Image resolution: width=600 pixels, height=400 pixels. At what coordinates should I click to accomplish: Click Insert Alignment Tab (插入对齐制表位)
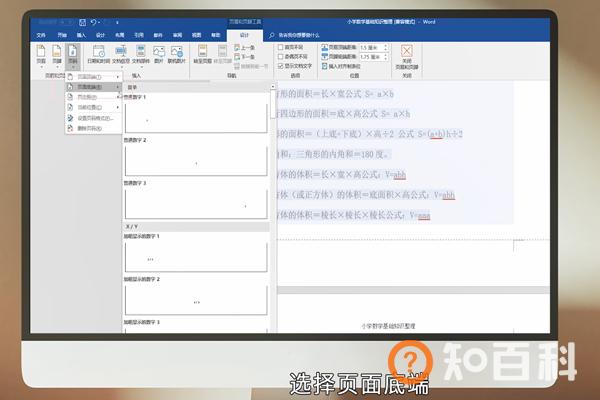pos(341,66)
